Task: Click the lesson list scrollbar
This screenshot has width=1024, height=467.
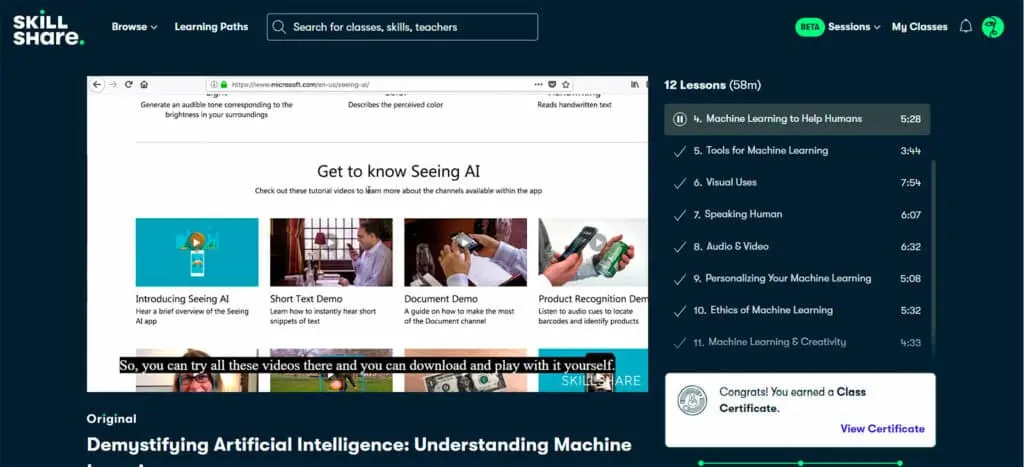Action: tap(933, 258)
